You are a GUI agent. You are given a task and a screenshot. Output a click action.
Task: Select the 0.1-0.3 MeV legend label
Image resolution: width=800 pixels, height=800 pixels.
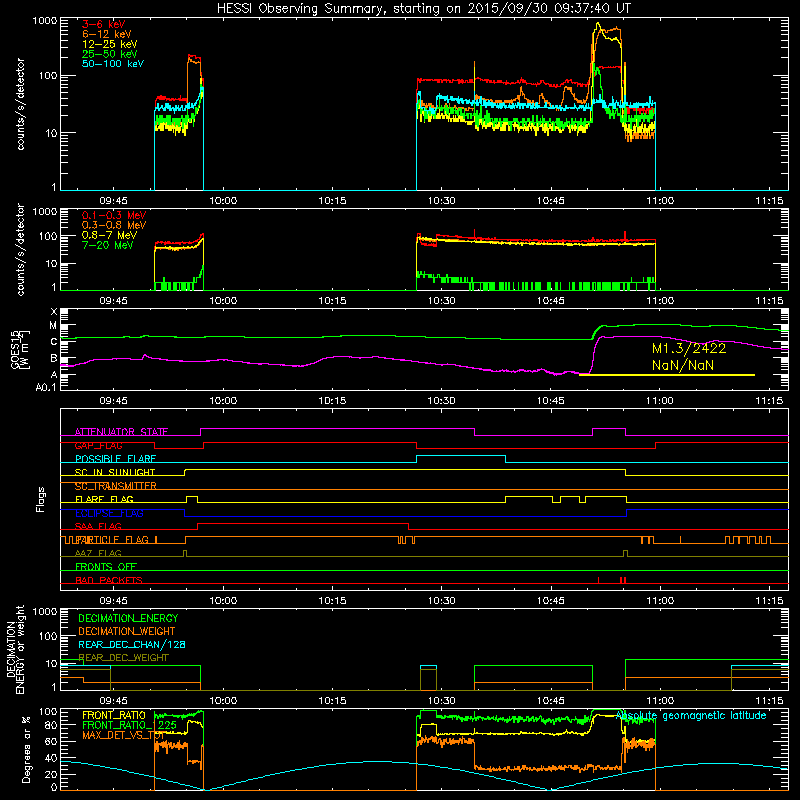point(114,215)
